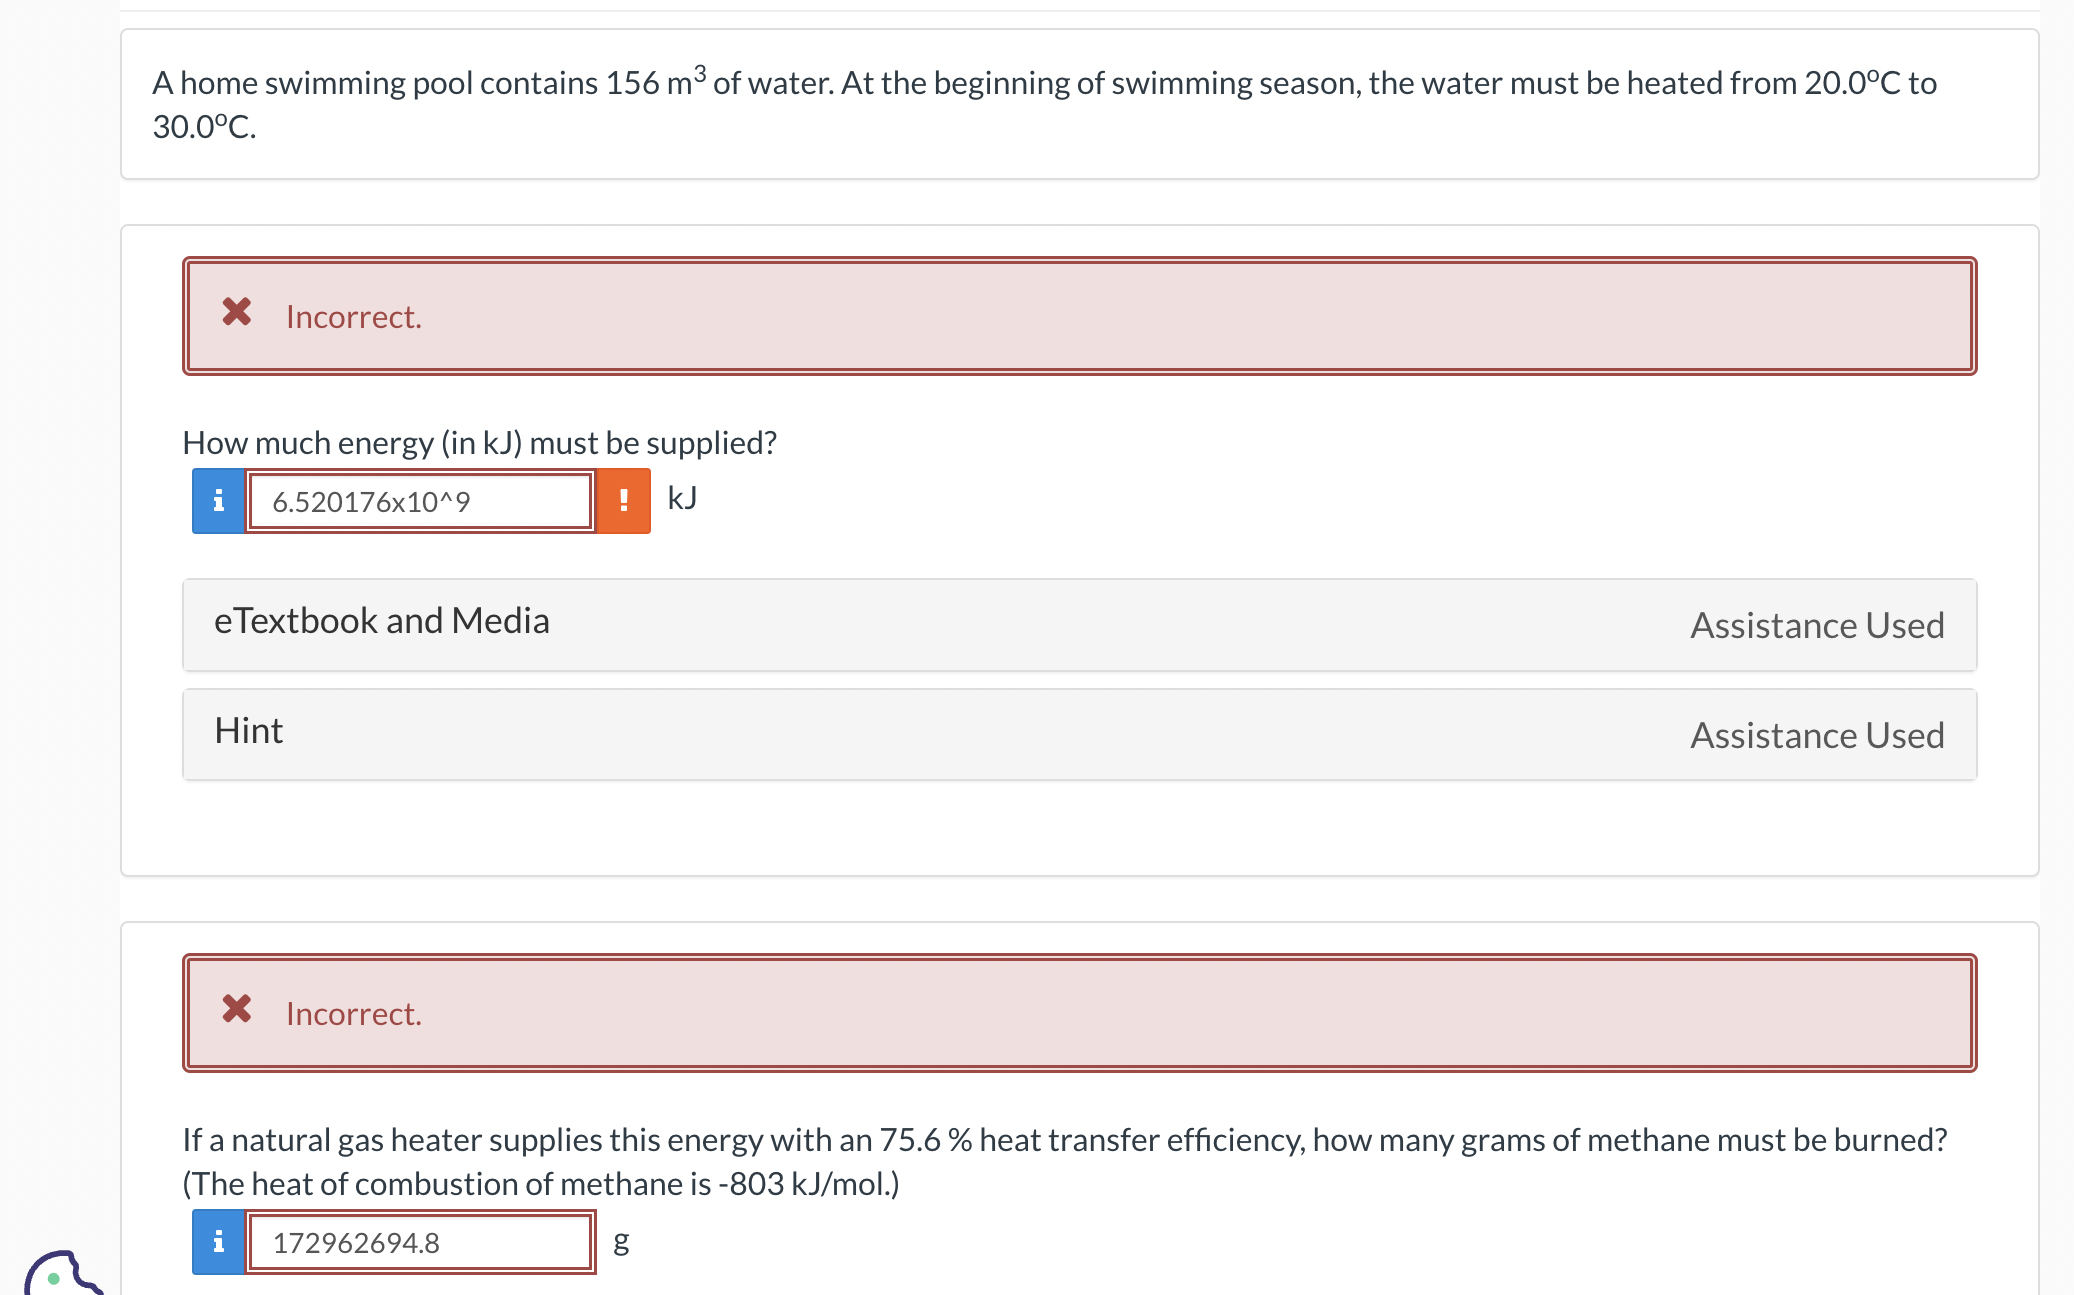Click the natural gas heater question text
The width and height of the screenshot is (2074, 1295).
point(1064,1139)
